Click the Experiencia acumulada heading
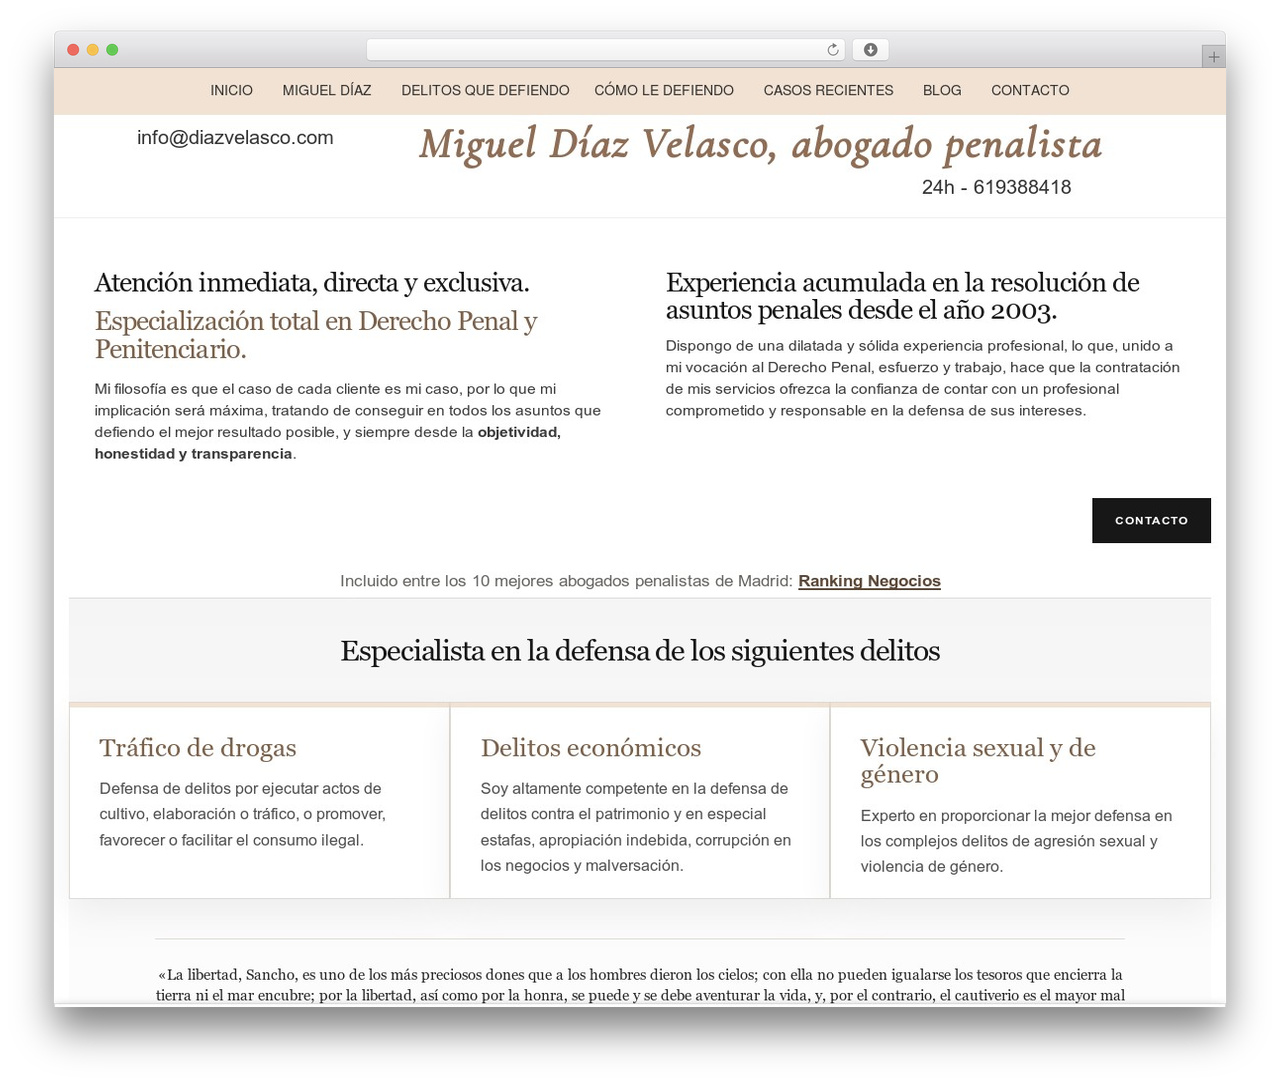This screenshot has width=1280, height=1084. point(902,296)
